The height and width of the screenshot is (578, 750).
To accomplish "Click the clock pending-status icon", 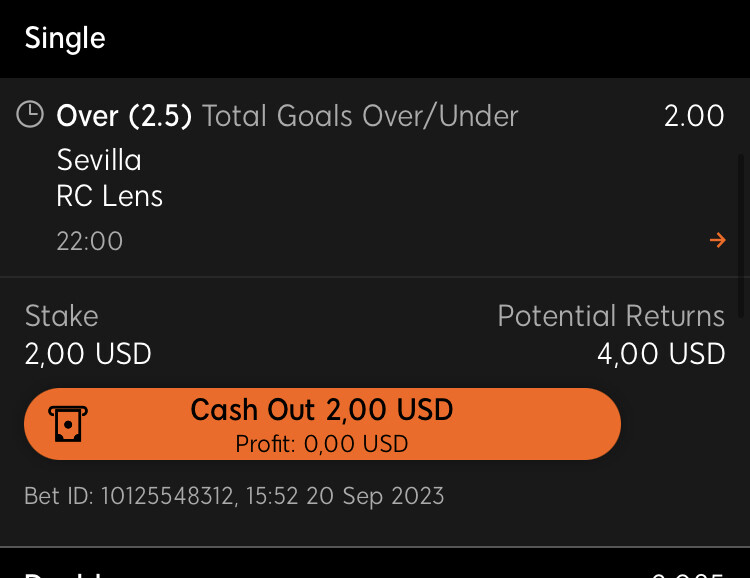I will click(30, 114).
